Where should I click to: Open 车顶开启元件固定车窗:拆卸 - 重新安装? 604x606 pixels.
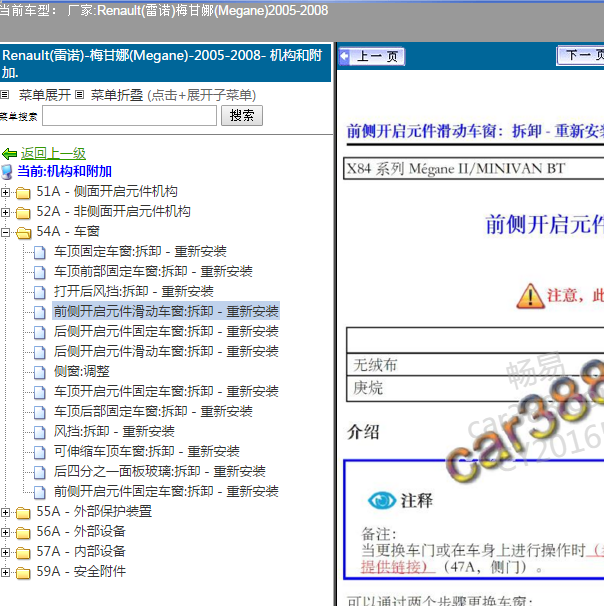point(166,392)
